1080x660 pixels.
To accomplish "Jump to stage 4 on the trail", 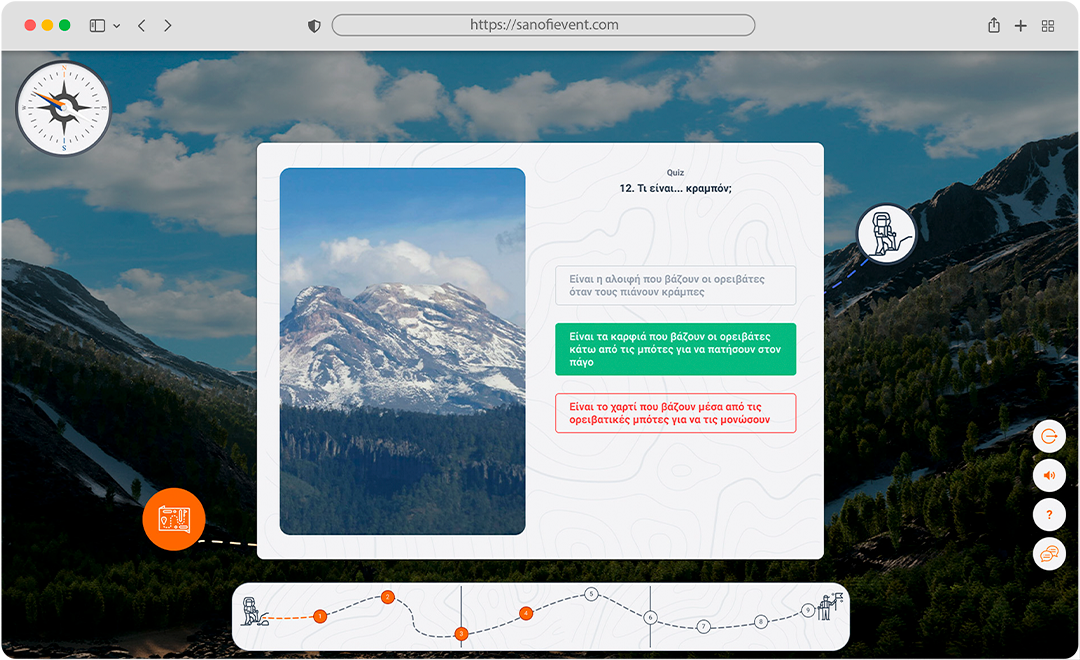I will click(526, 612).
